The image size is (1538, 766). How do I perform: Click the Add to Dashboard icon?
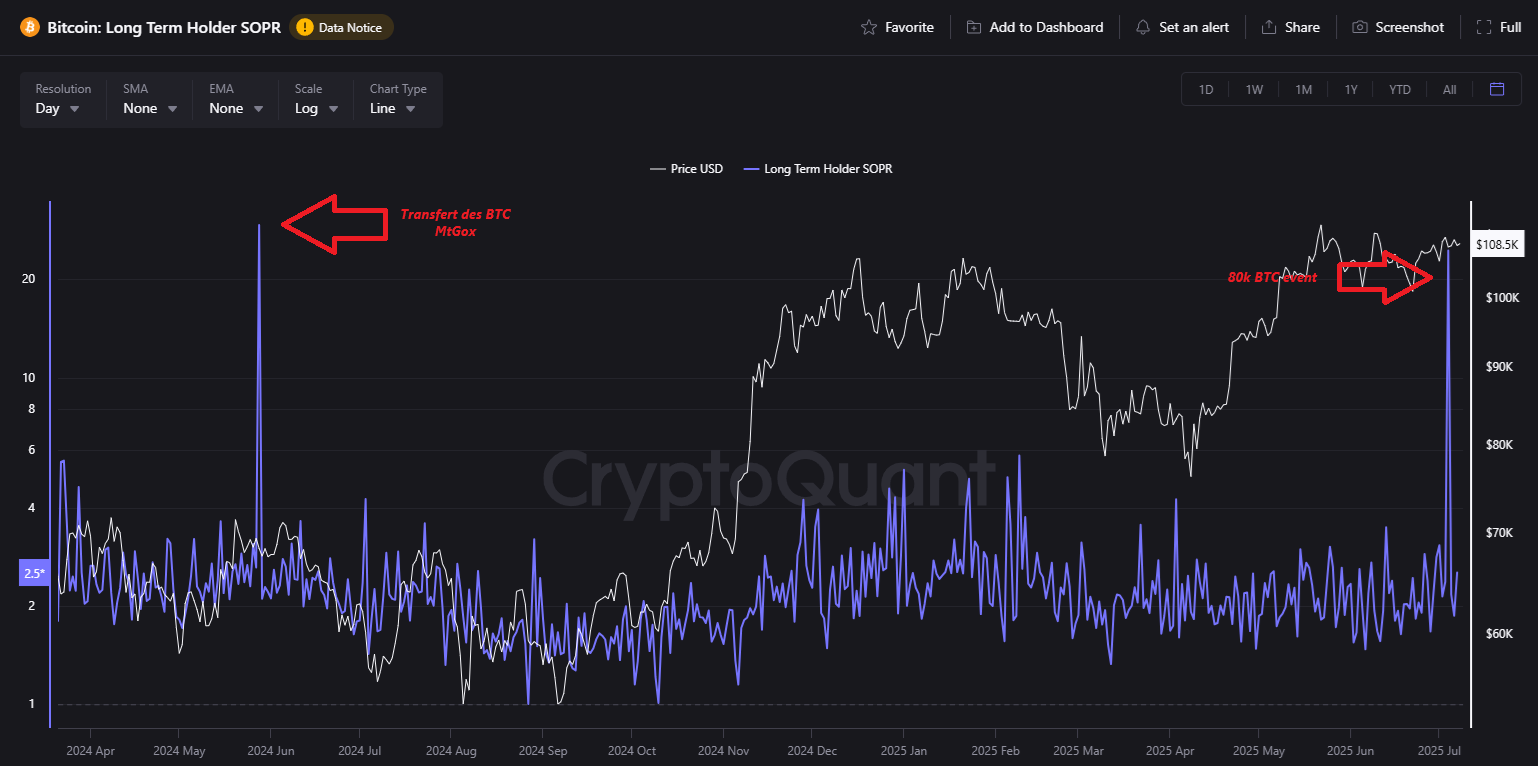[974, 27]
